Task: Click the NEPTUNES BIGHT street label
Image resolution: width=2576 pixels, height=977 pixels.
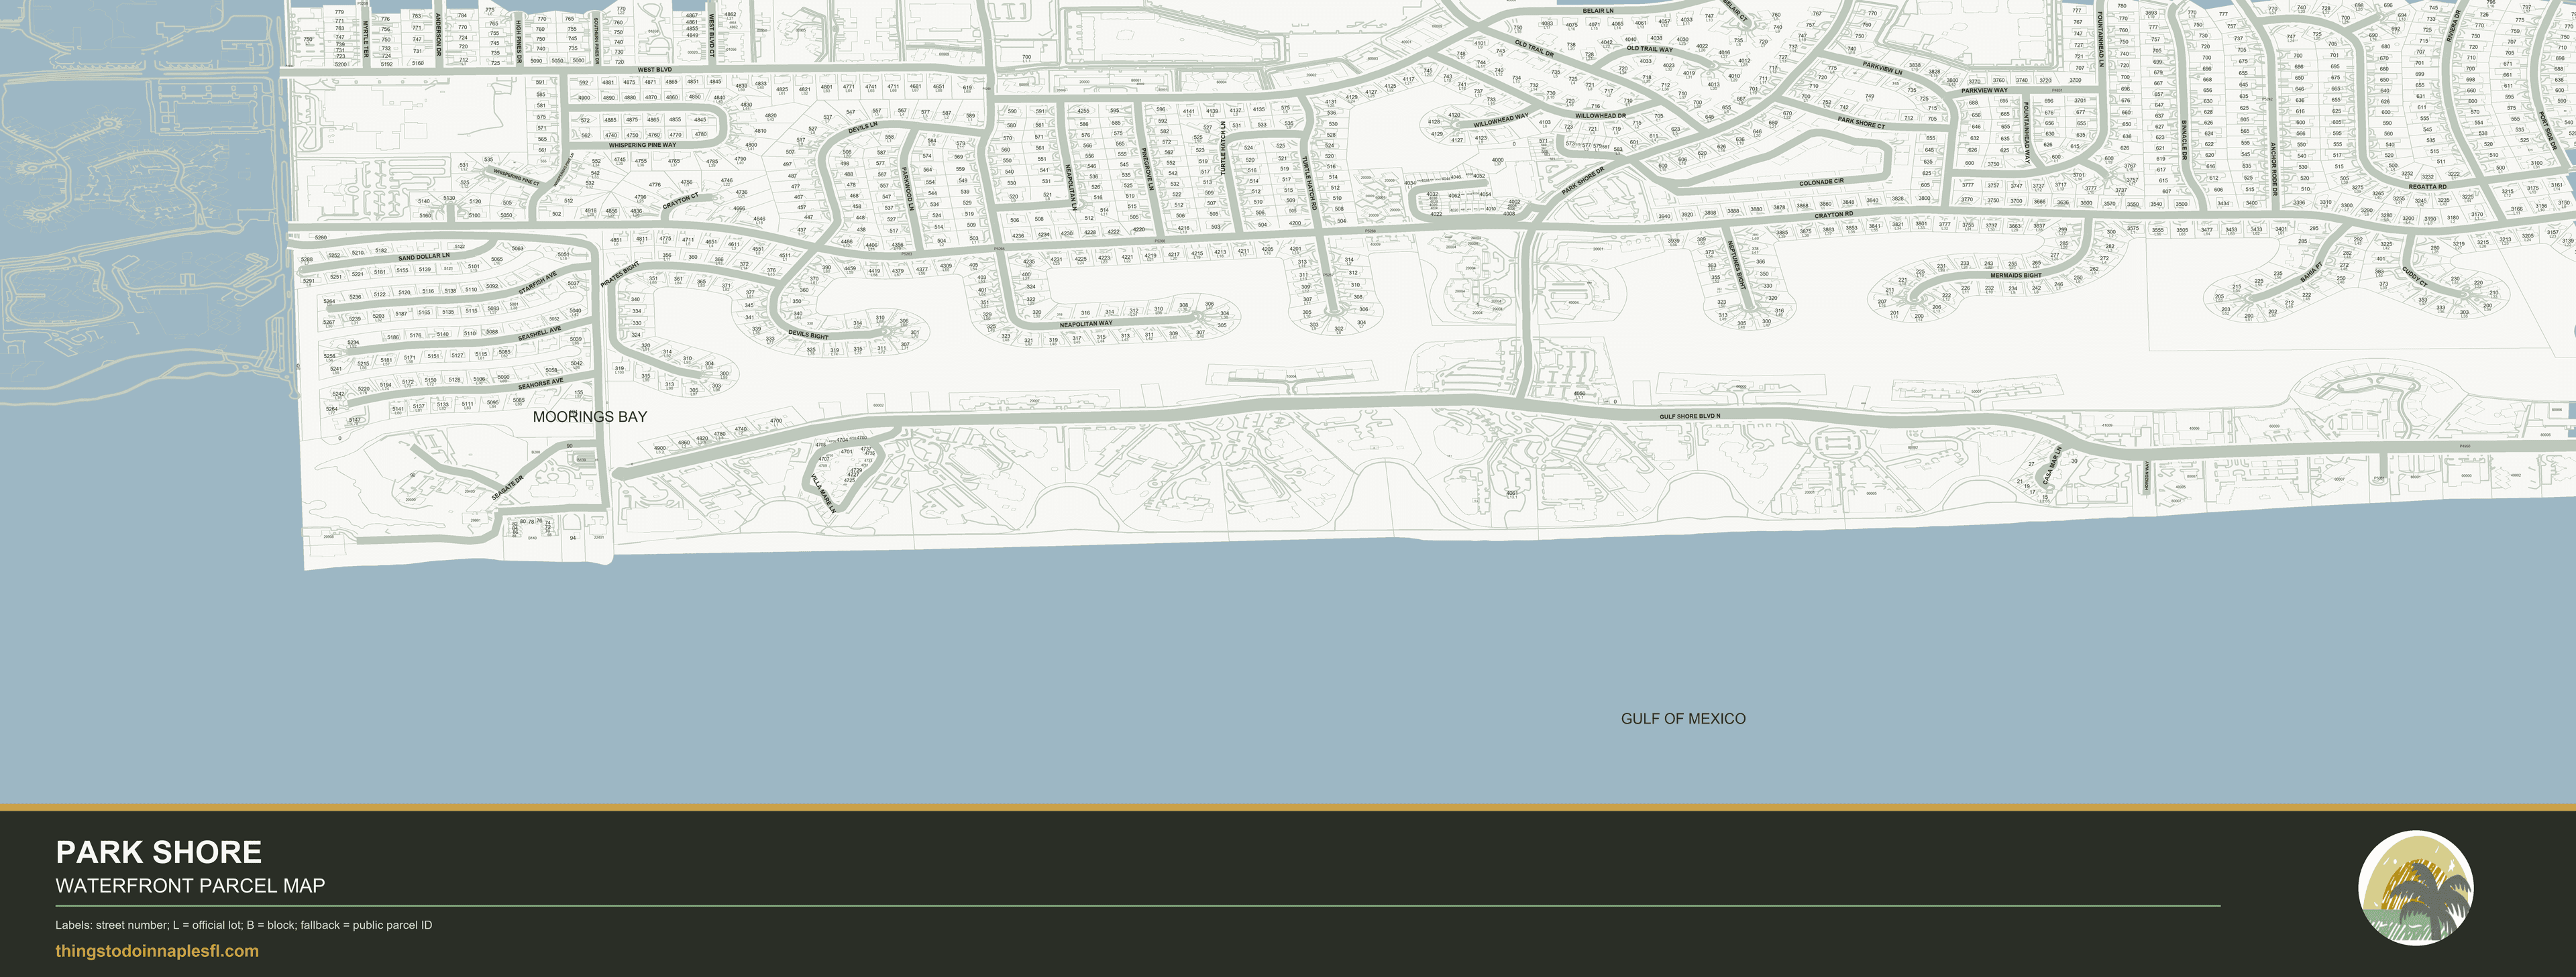Action: 1736,265
